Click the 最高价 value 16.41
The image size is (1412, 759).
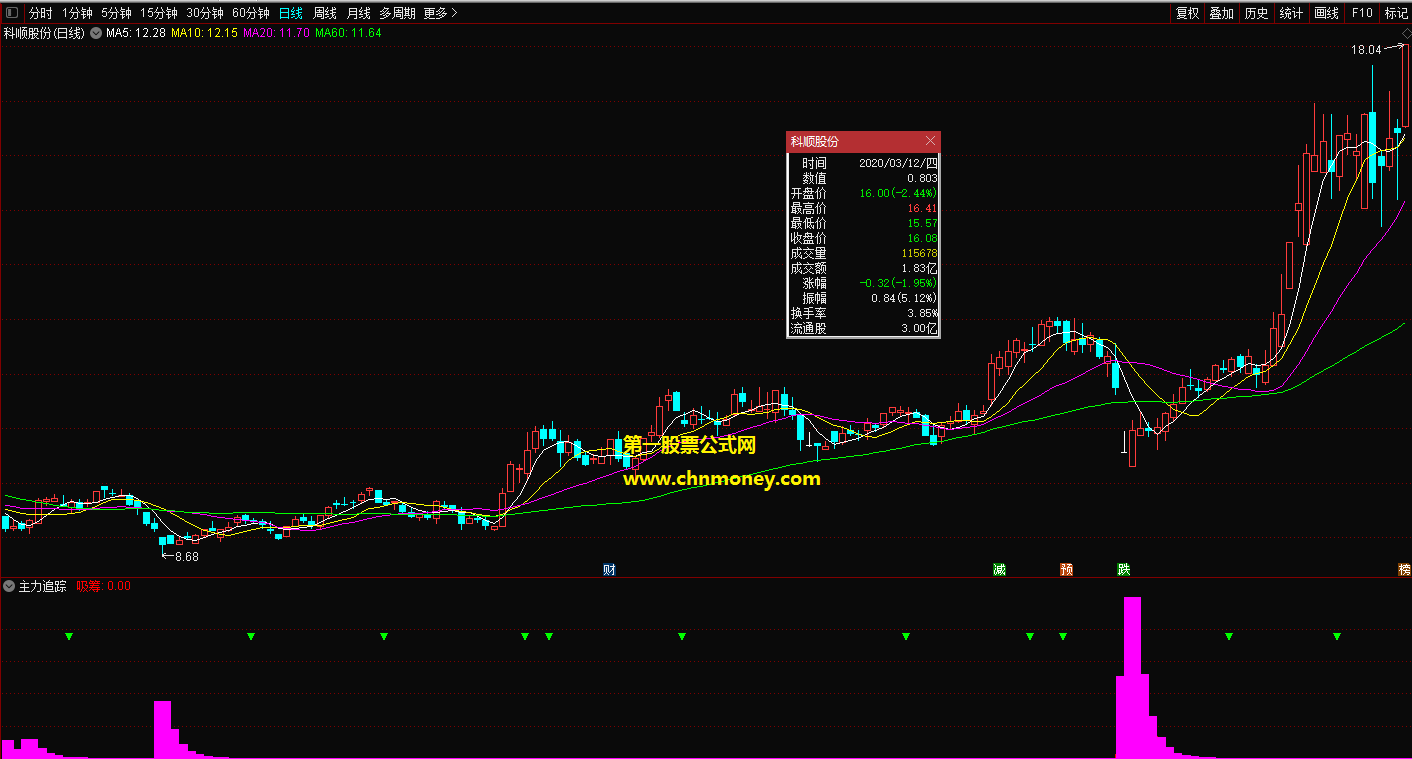(x=922, y=208)
